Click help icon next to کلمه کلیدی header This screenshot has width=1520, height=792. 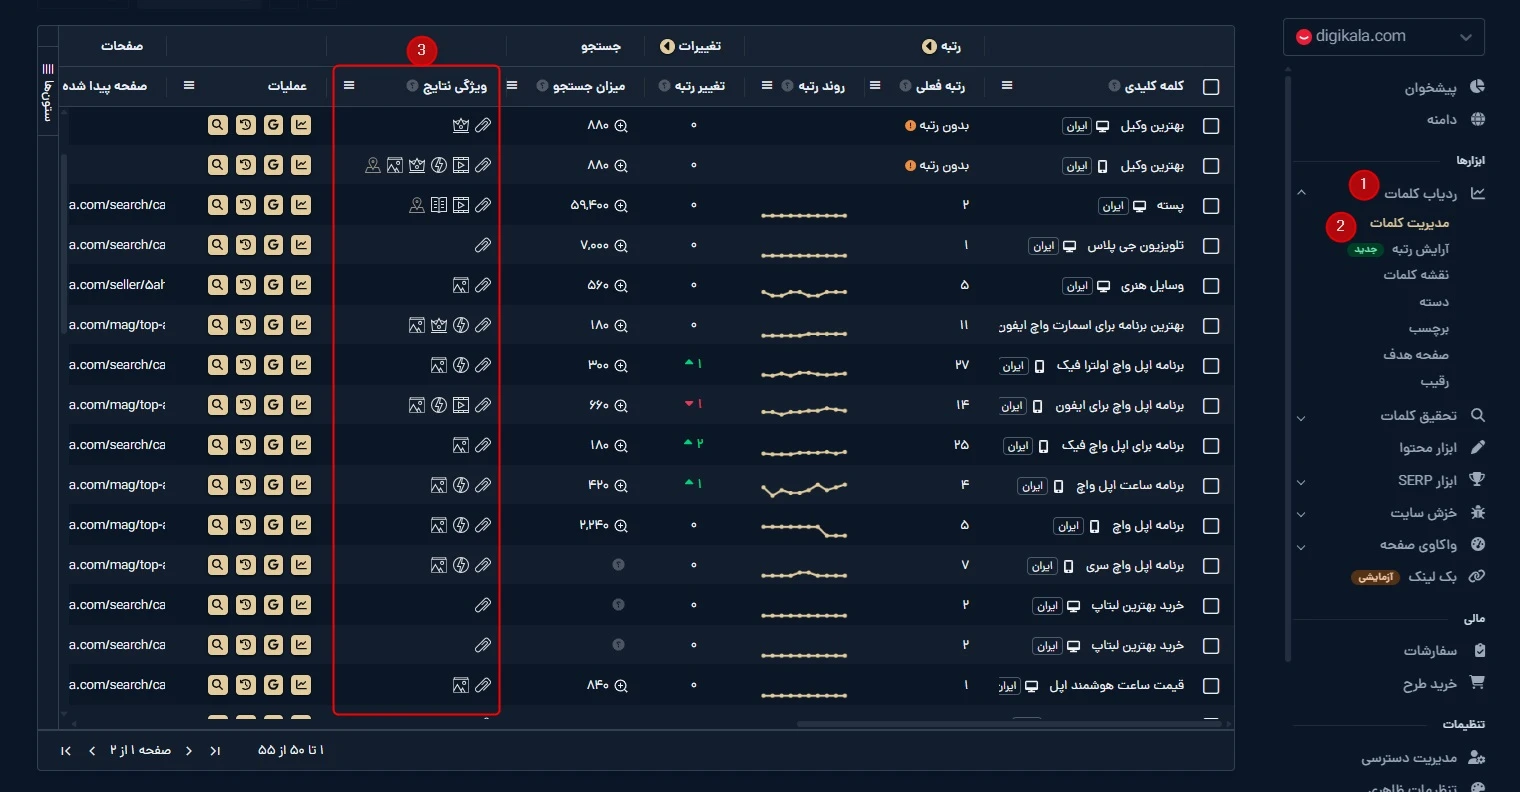[1114, 86]
